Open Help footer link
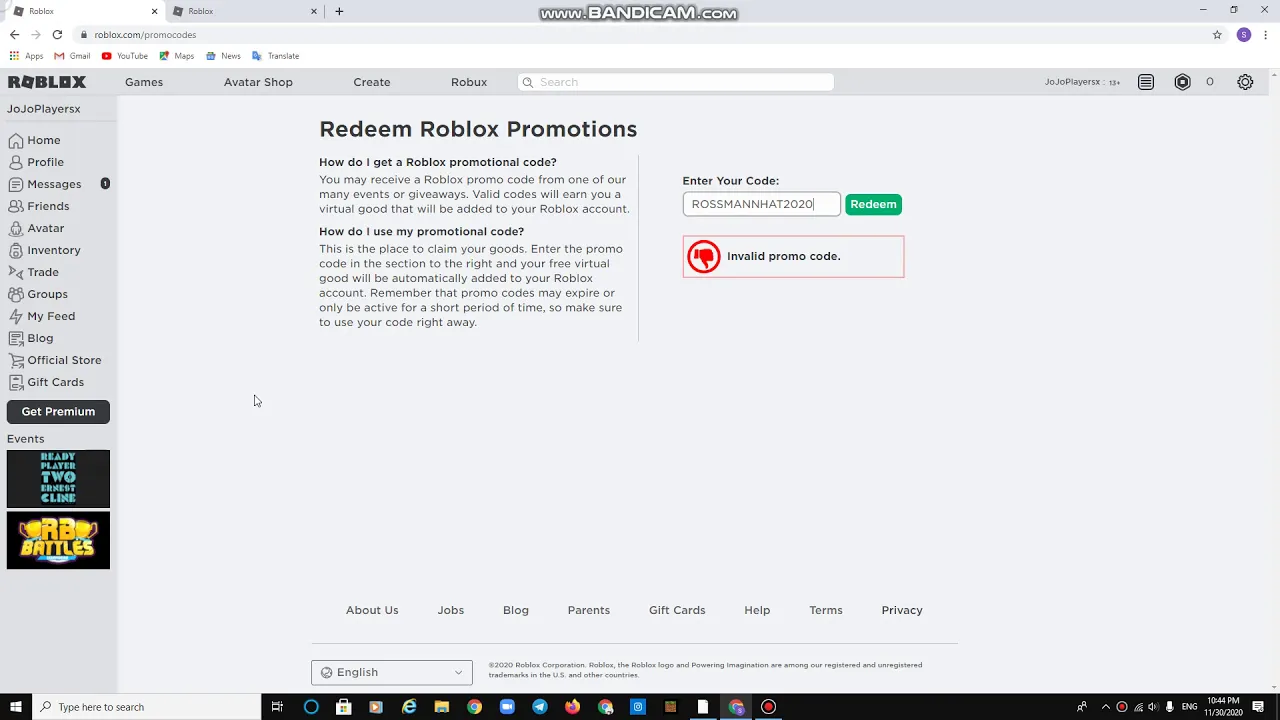The width and height of the screenshot is (1280, 720). click(757, 610)
